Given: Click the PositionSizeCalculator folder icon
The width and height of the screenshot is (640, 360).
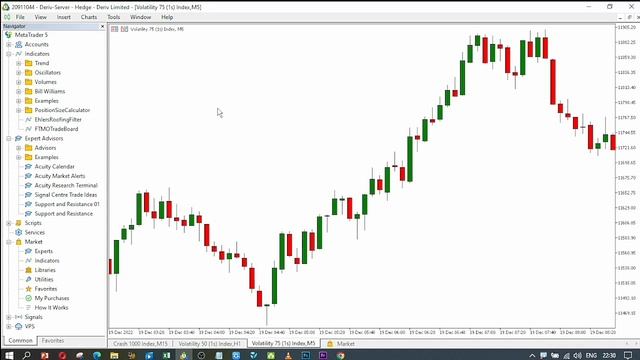Looking at the screenshot, I should [29, 110].
